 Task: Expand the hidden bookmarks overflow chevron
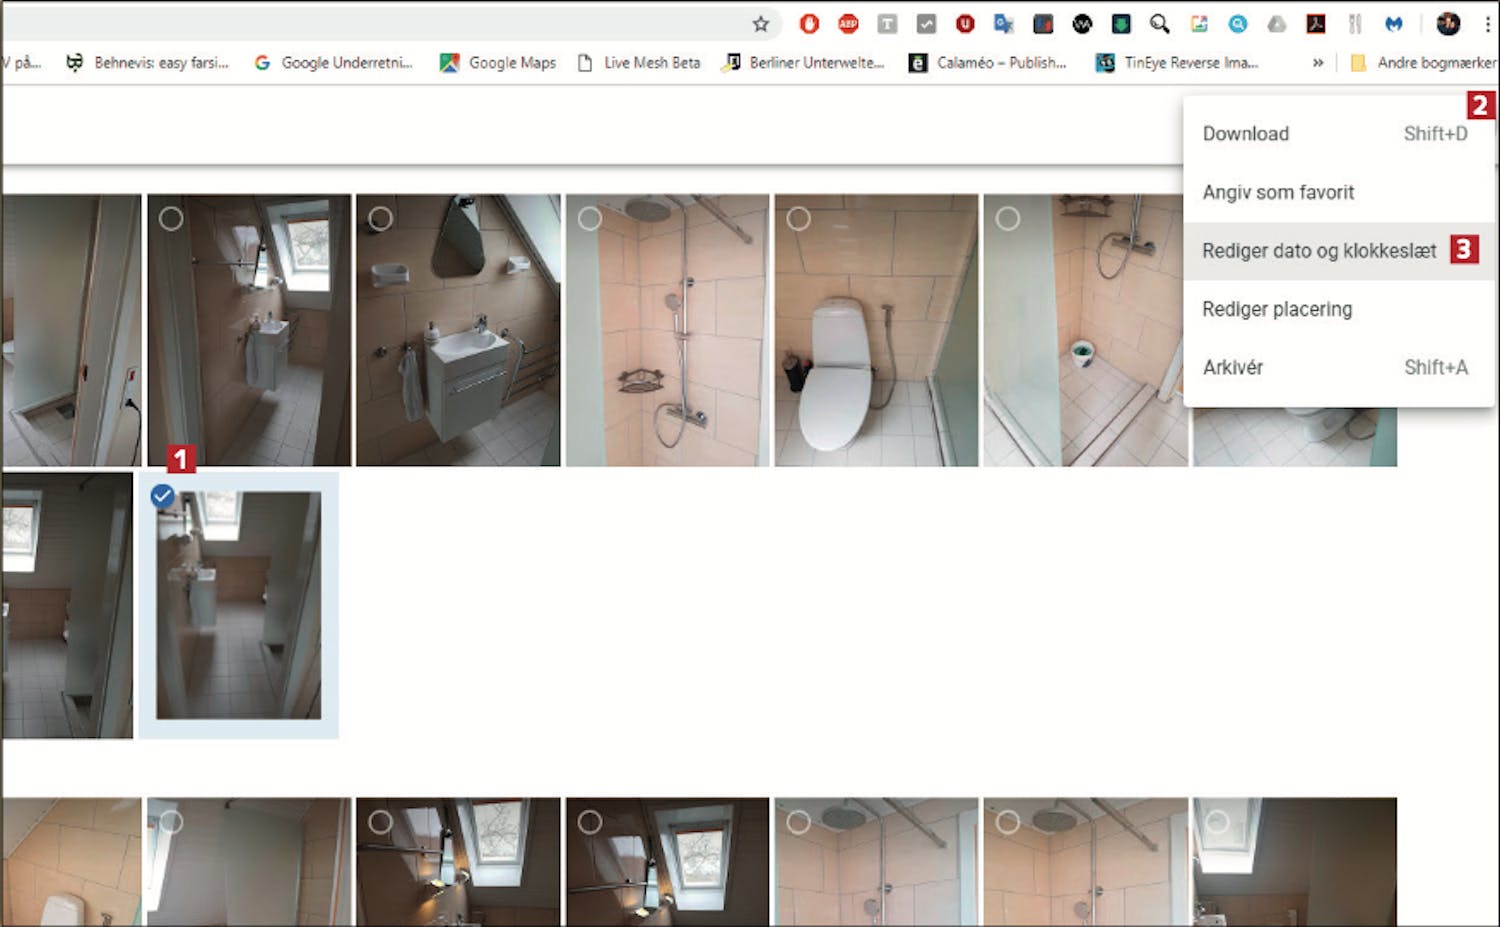pos(1318,63)
